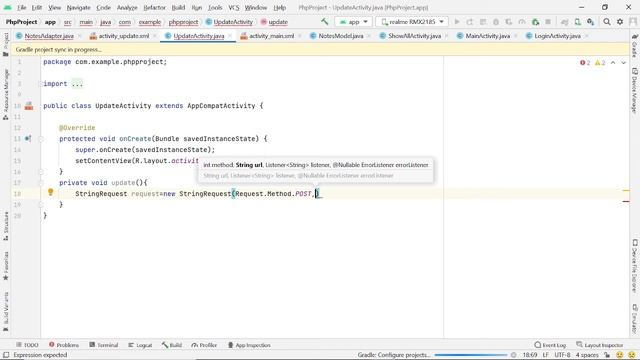Open the App Inspection tool window
Image resolution: width=640 pixels, height=360 pixels.
point(249,345)
